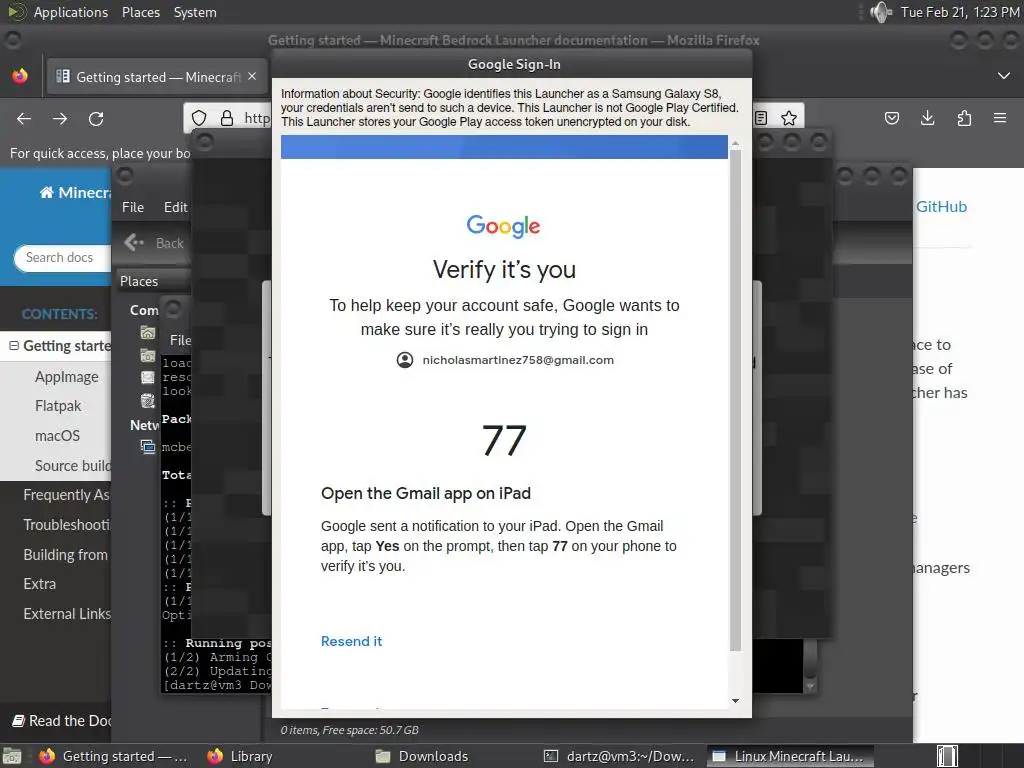This screenshot has width=1024, height=768.
Task: Select the Getting started — Minecraft tab
Action: (x=155, y=77)
